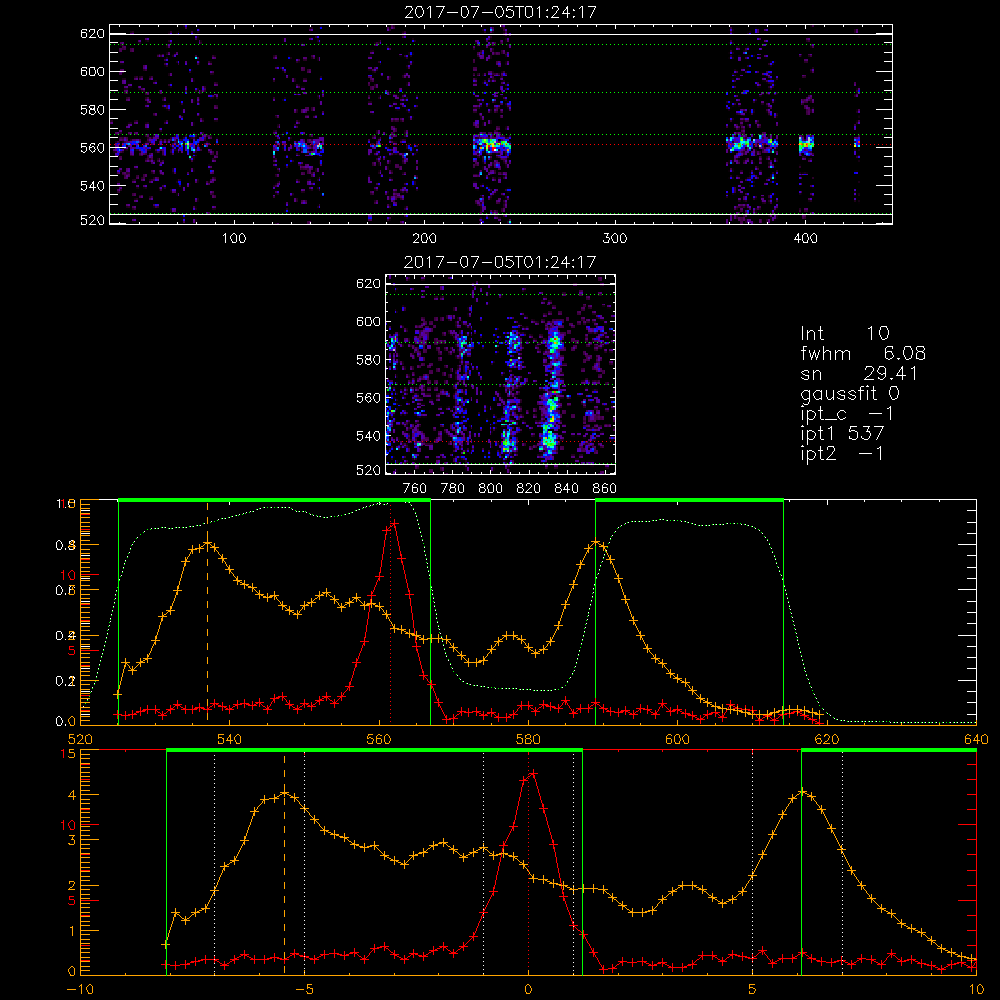Click the timestamp title above the small middle image

click(x=501, y=262)
